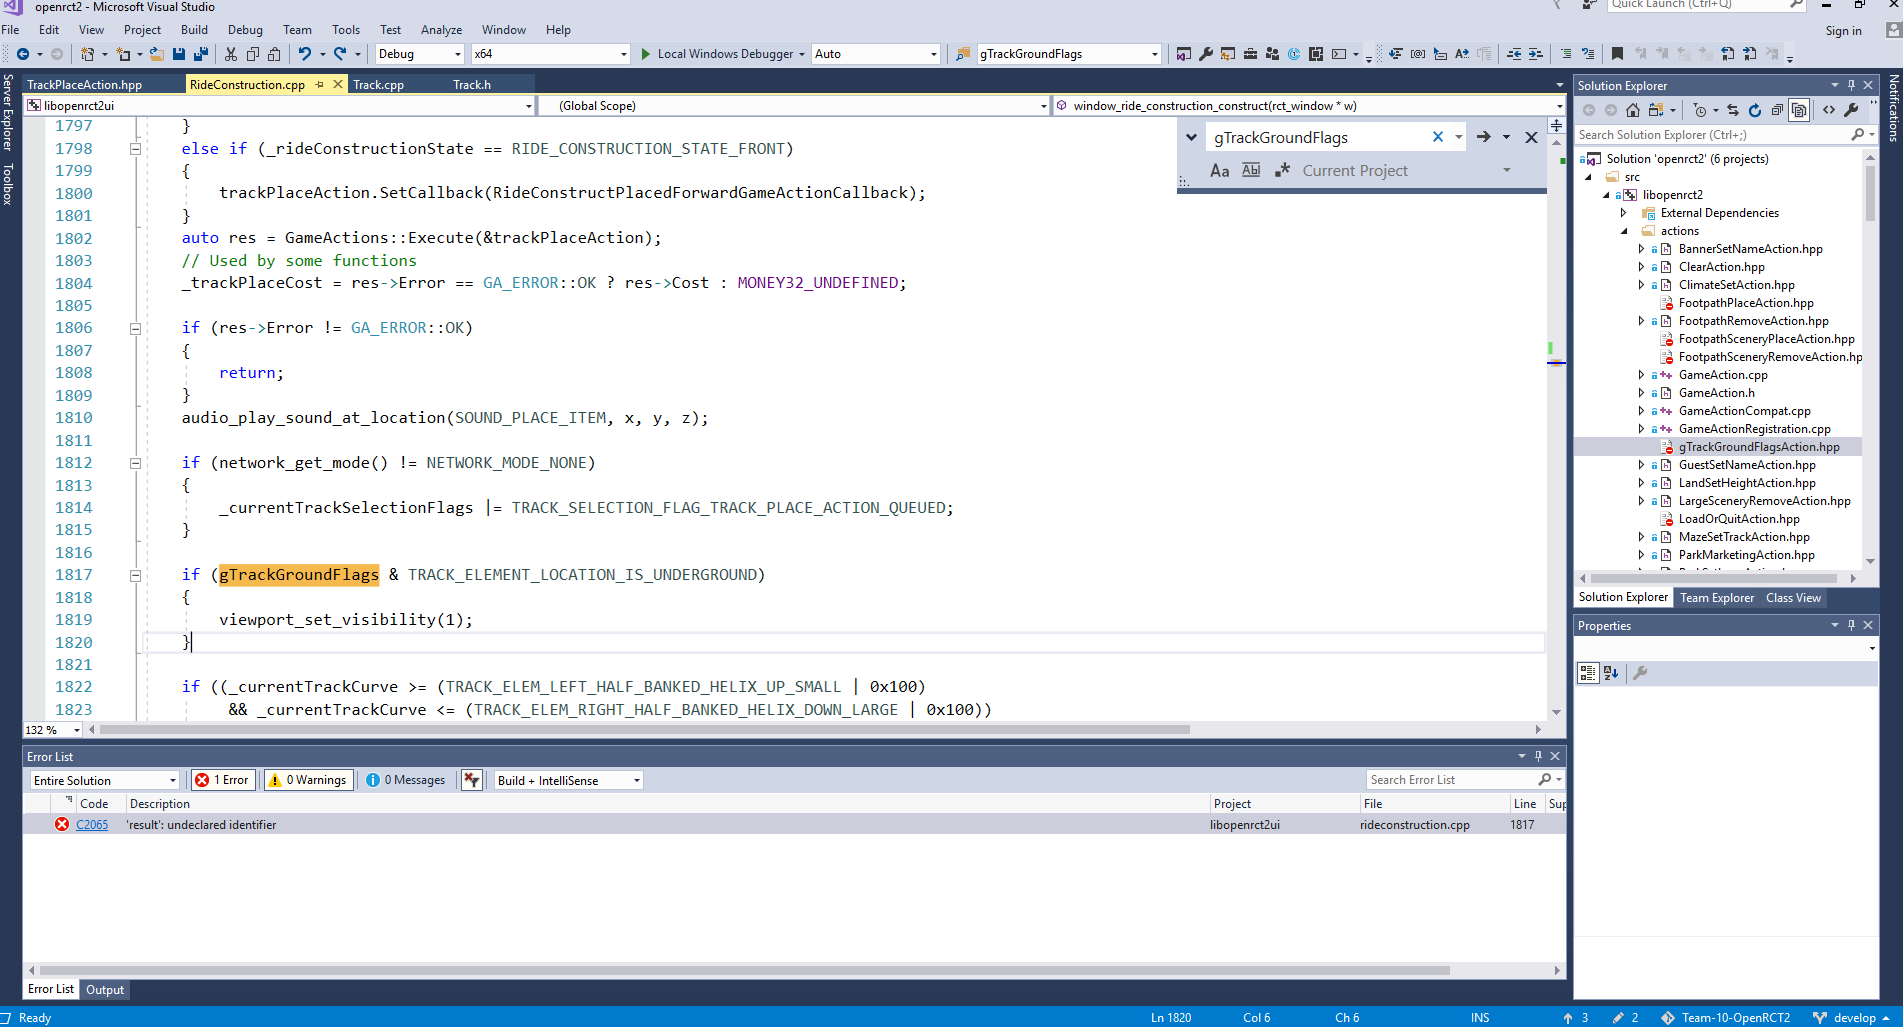Collapse All items in Solution Explorer
Viewport: 1903px width, 1027px height.
[1778, 110]
